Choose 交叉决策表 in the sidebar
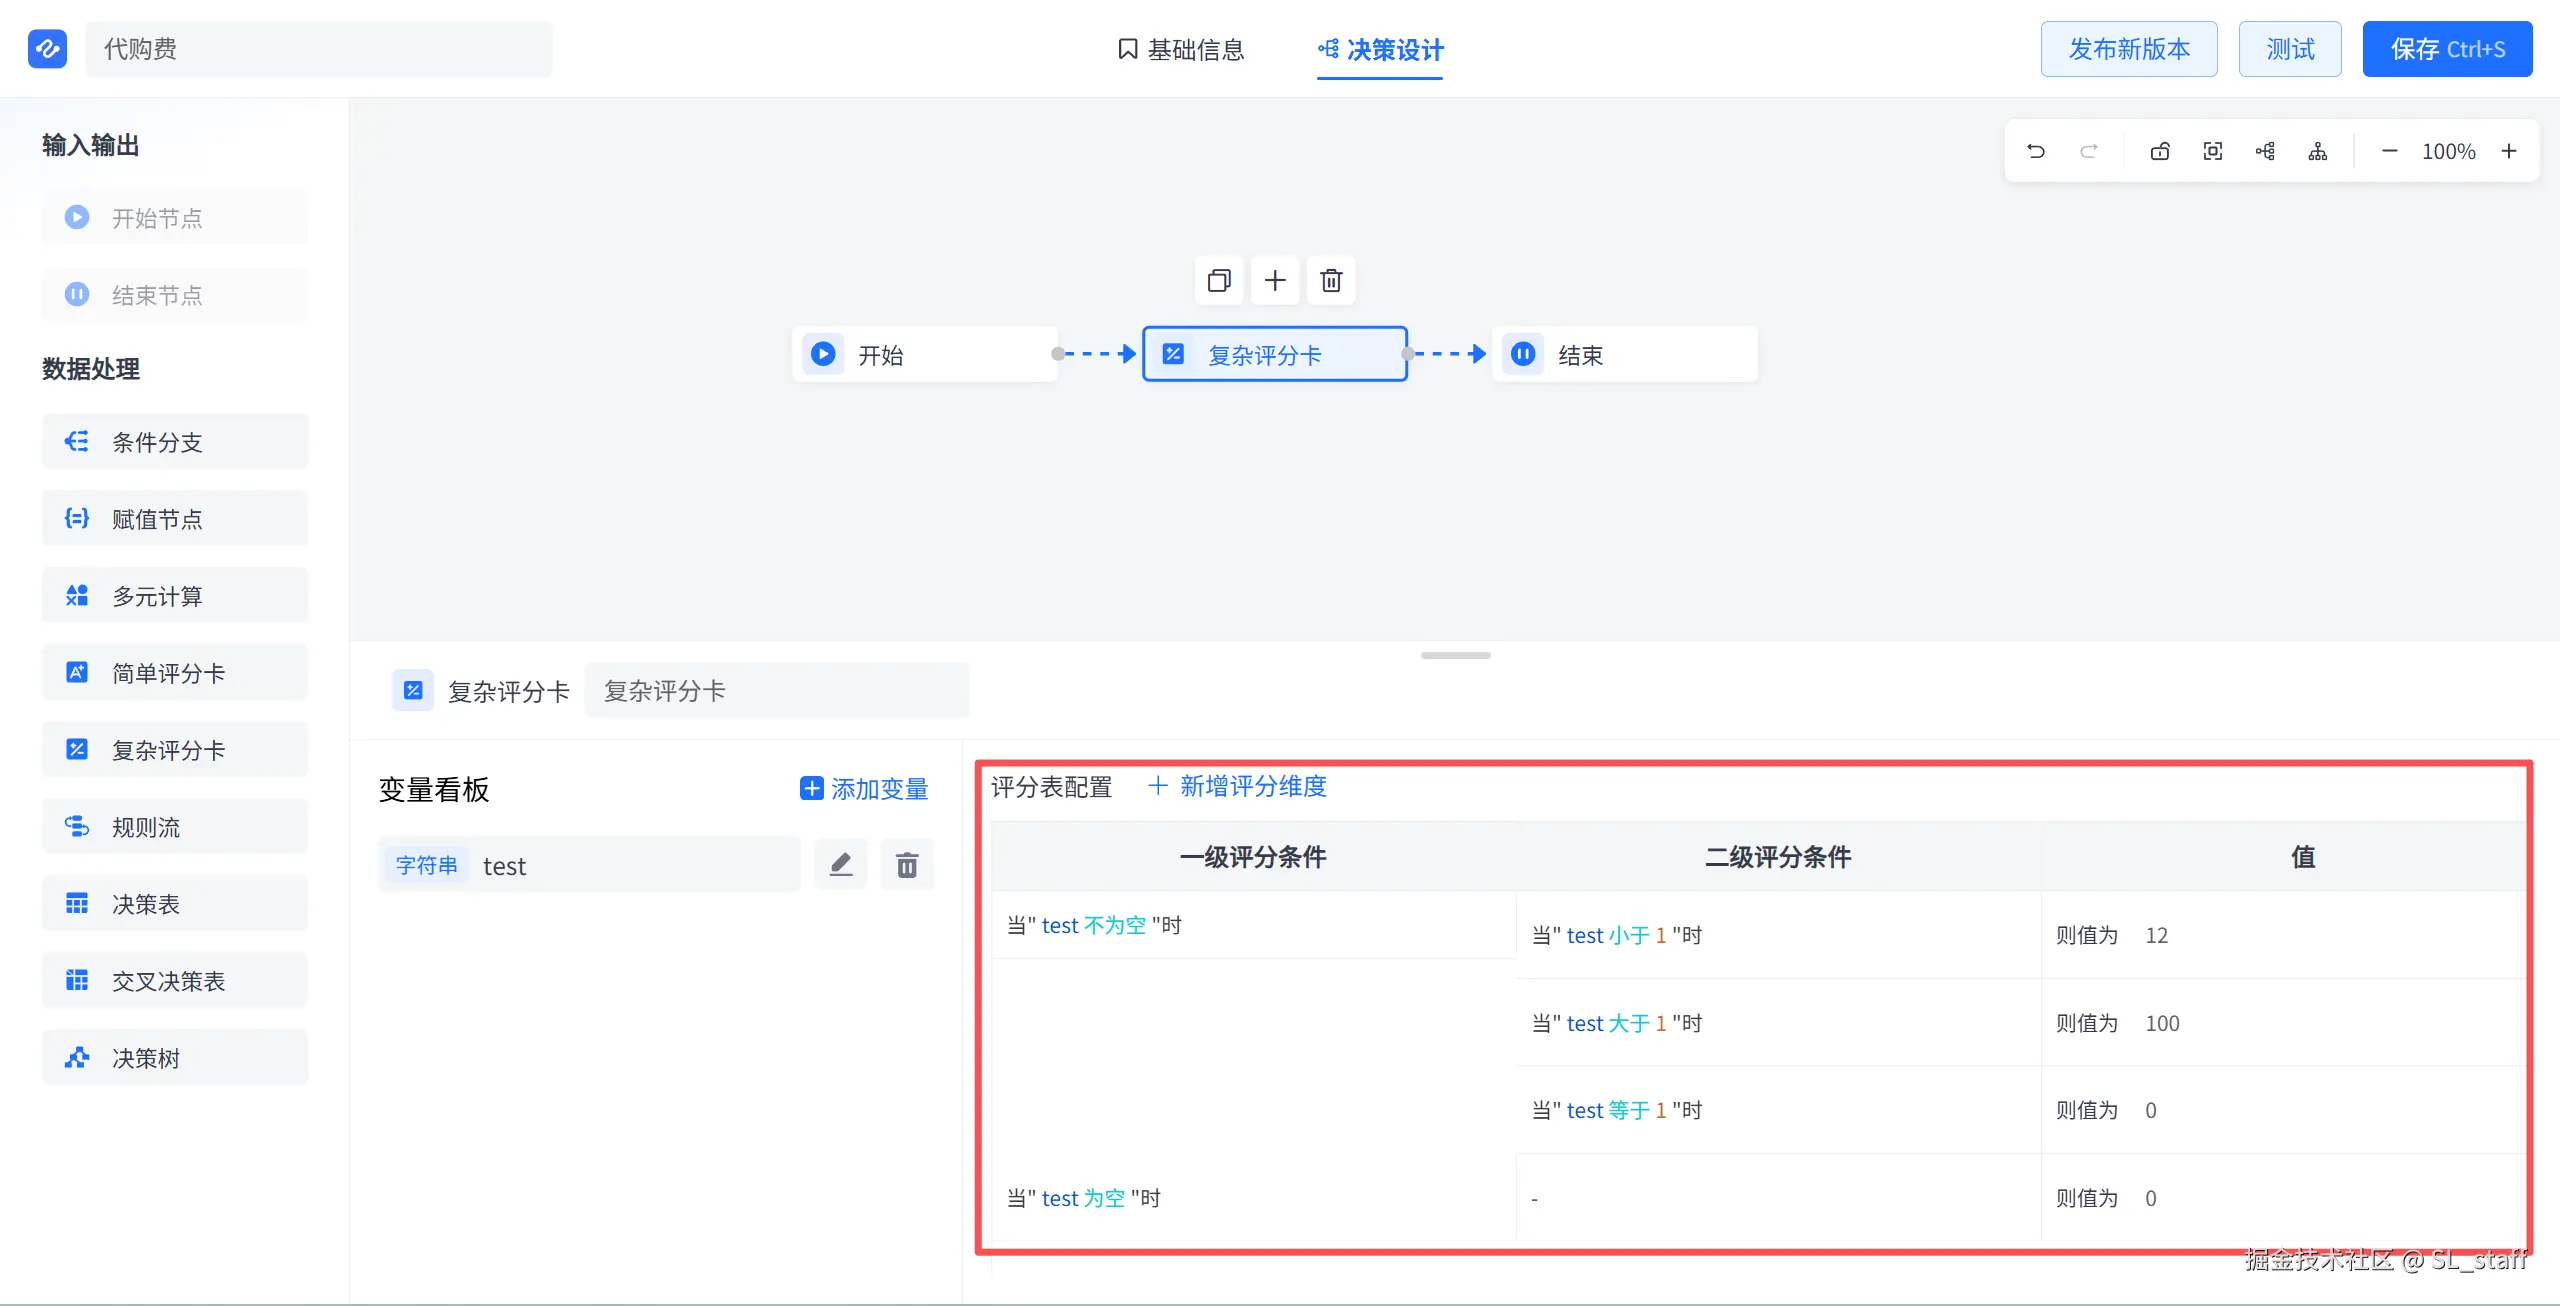Viewport: 2560px width, 1306px height. (x=175, y=980)
